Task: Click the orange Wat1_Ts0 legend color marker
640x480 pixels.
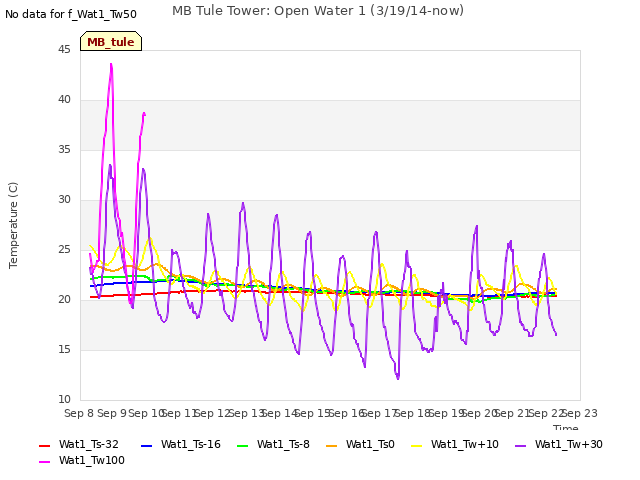Action: click(x=331, y=445)
